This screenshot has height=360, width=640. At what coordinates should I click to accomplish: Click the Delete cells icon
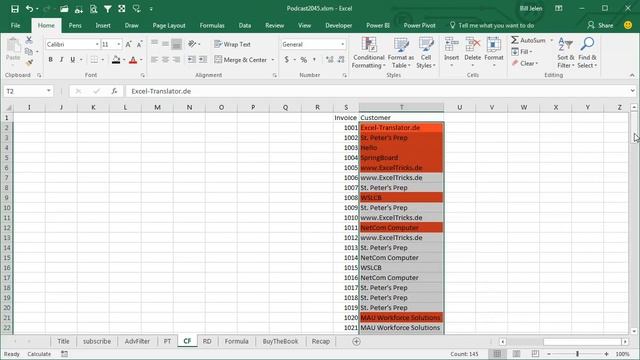coord(473,44)
